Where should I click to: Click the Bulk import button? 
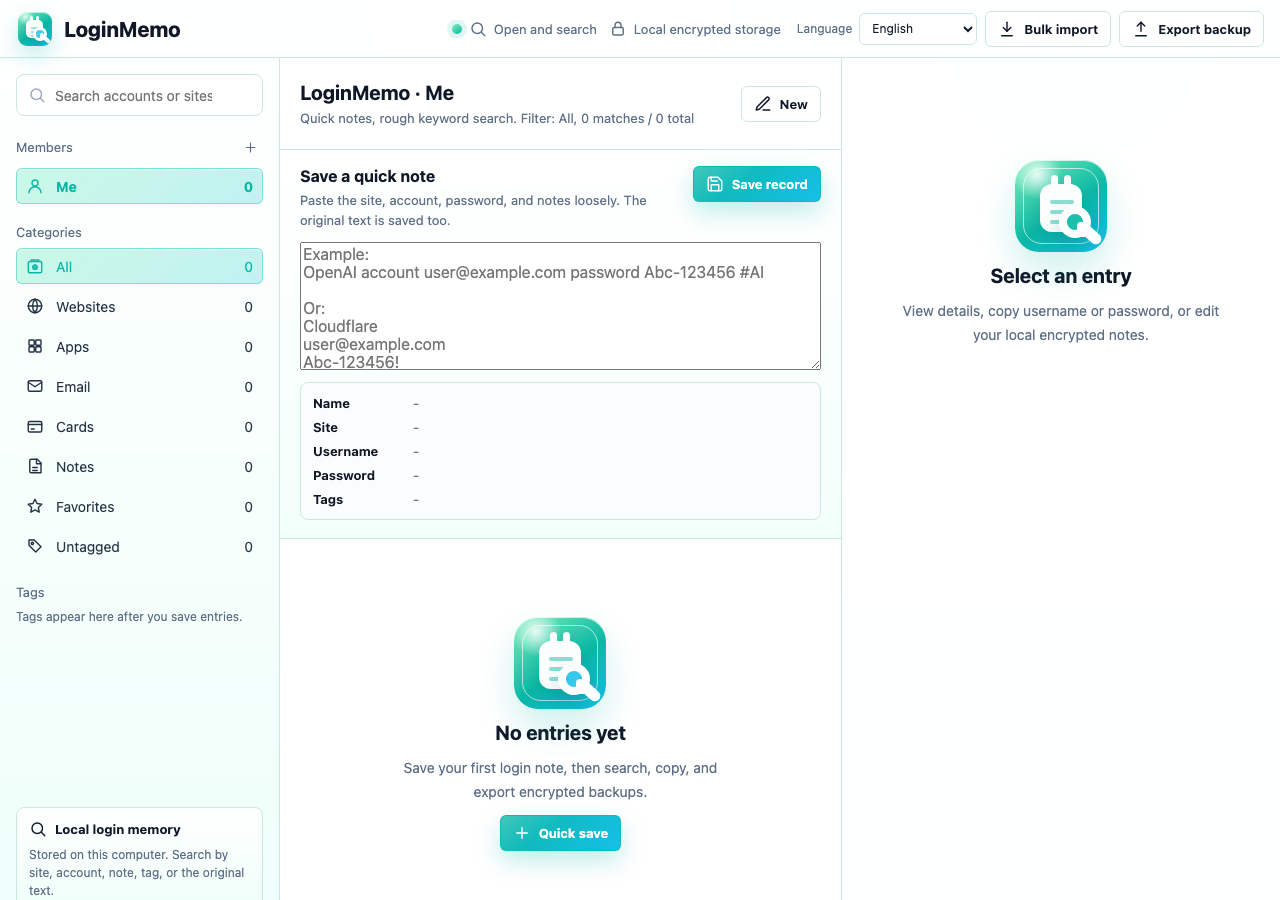click(1048, 29)
